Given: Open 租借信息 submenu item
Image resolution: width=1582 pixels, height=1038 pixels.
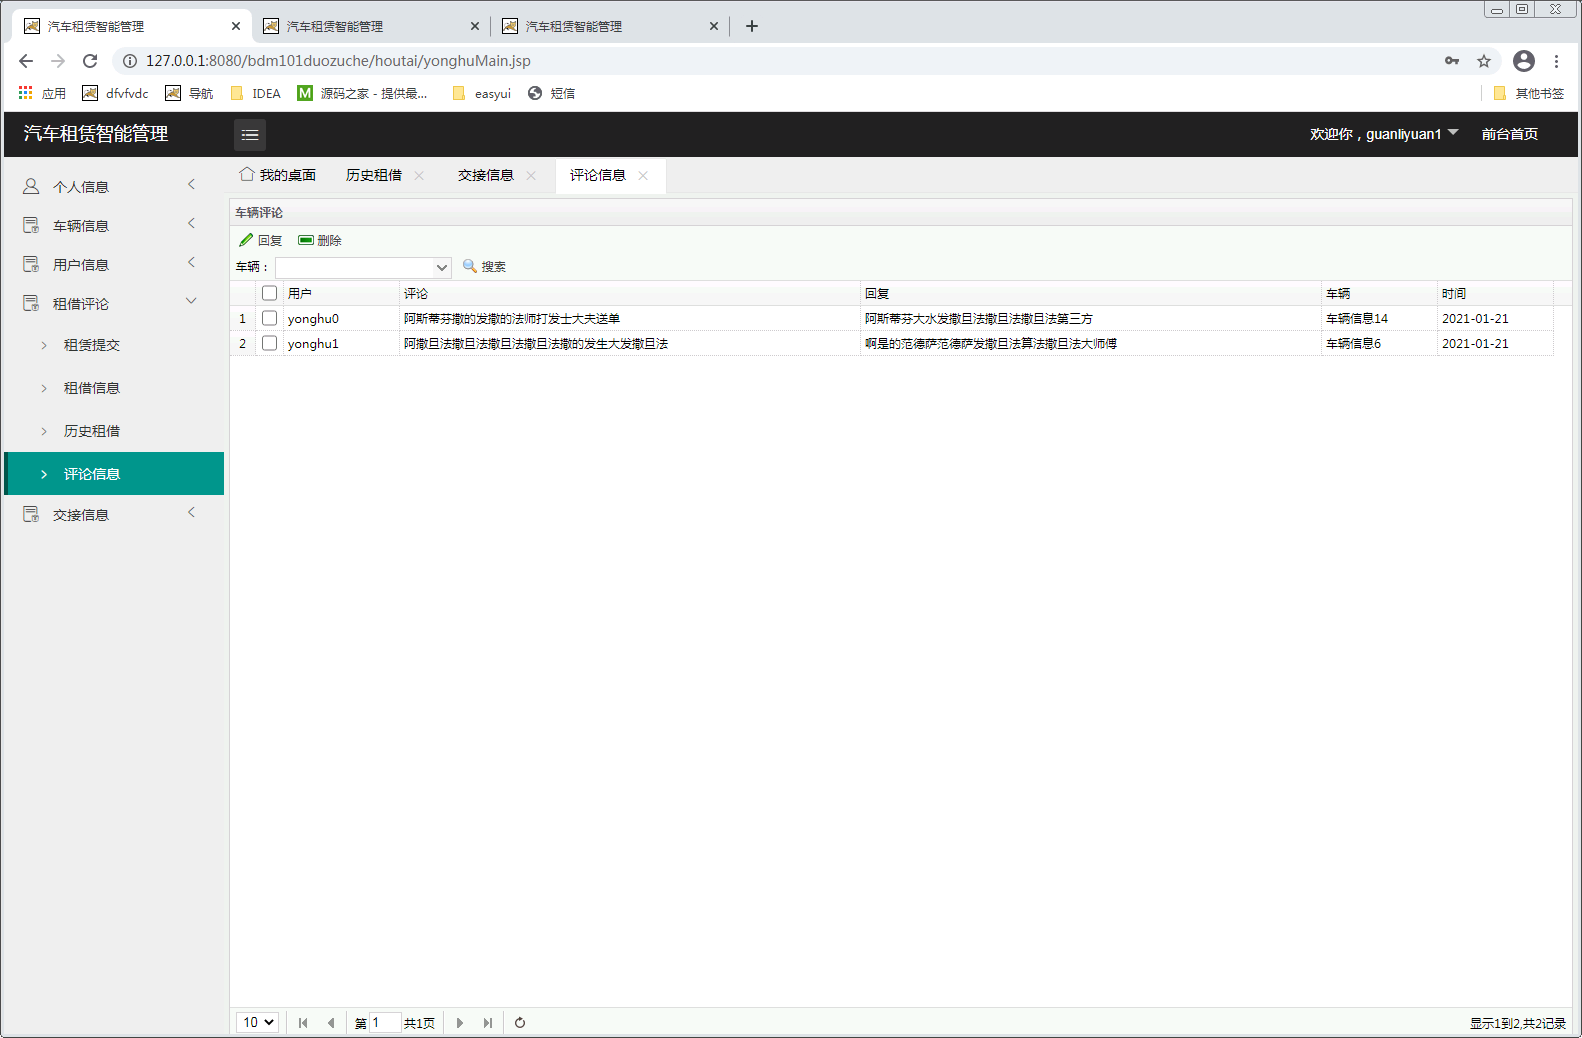Looking at the screenshot, I should (x=113, y=388).
